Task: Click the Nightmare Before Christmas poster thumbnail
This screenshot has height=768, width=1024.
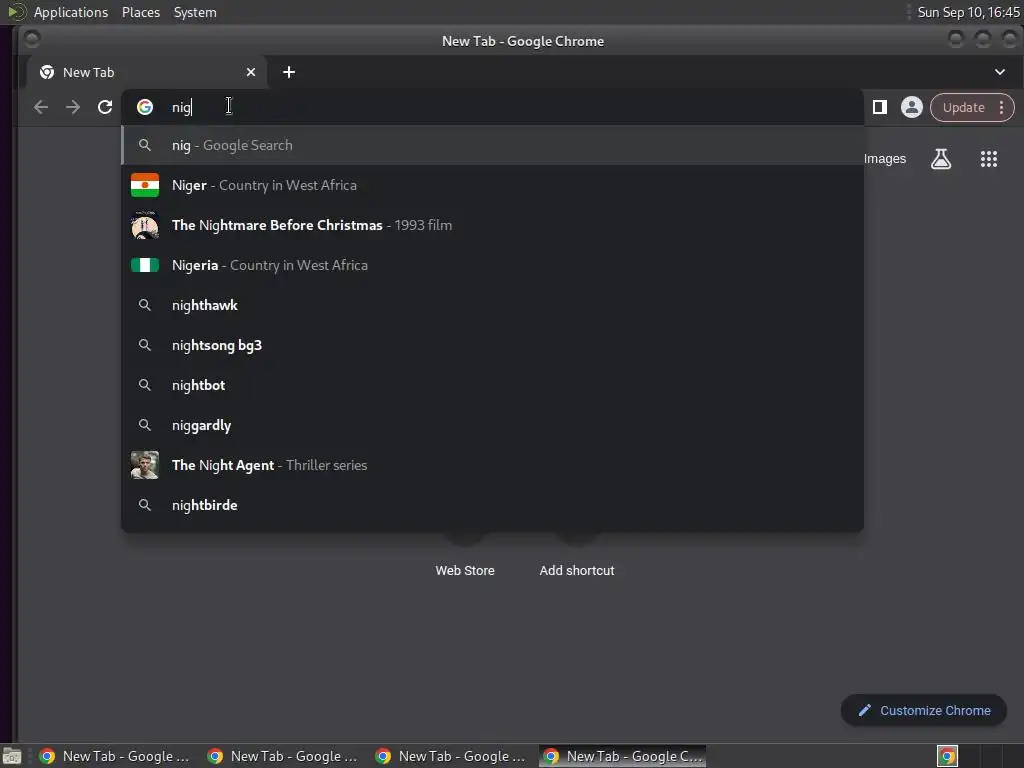Action: (x=145, y=225)
